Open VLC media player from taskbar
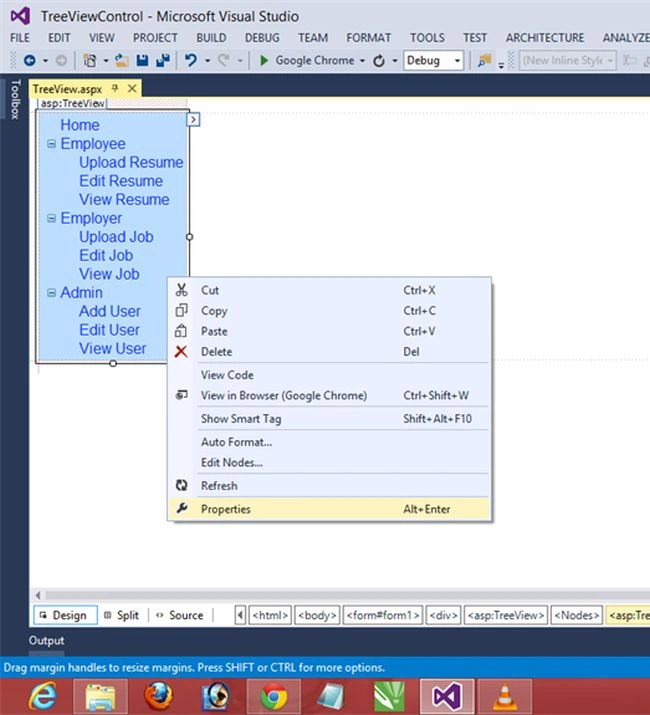Viewport: 650px width, 715px height. 505,696
